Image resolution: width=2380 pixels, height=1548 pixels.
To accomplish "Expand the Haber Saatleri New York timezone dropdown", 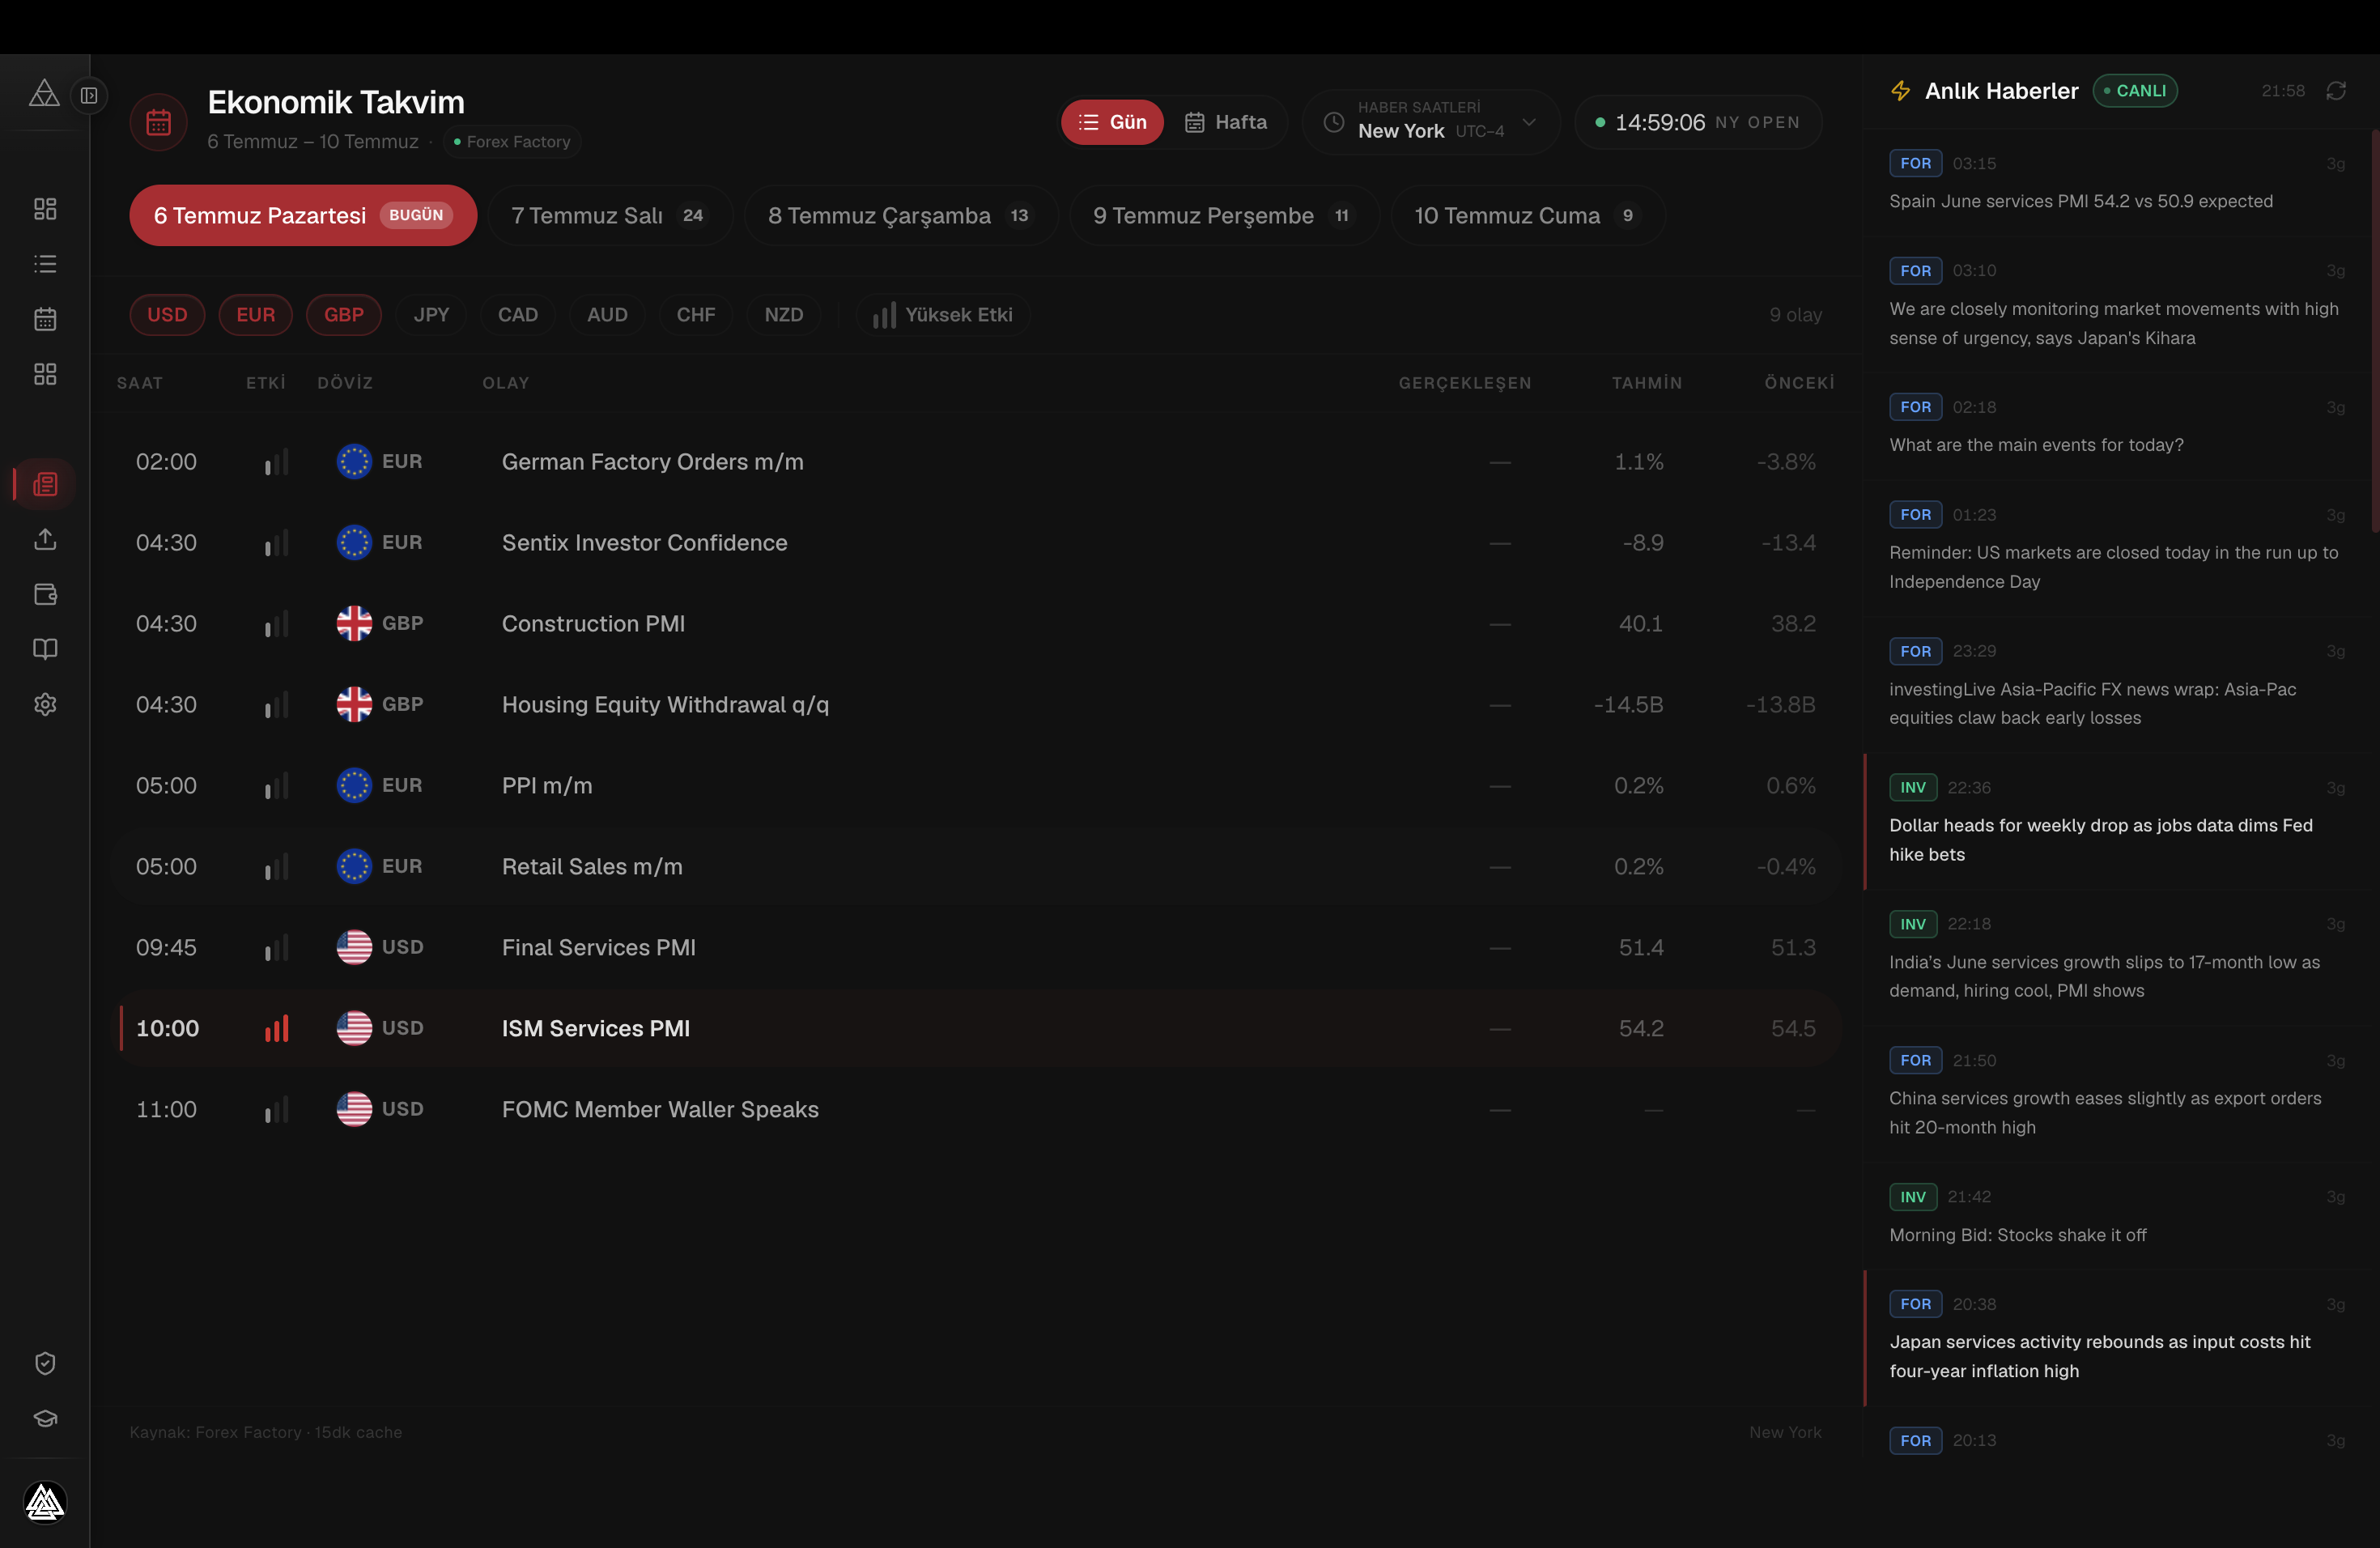I will tap(1430, 122).
